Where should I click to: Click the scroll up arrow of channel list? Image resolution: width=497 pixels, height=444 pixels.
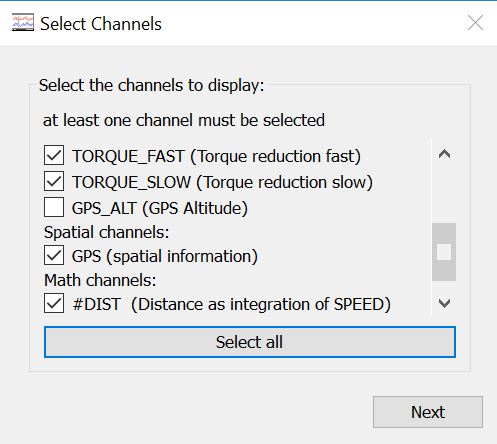pos(444,154)
